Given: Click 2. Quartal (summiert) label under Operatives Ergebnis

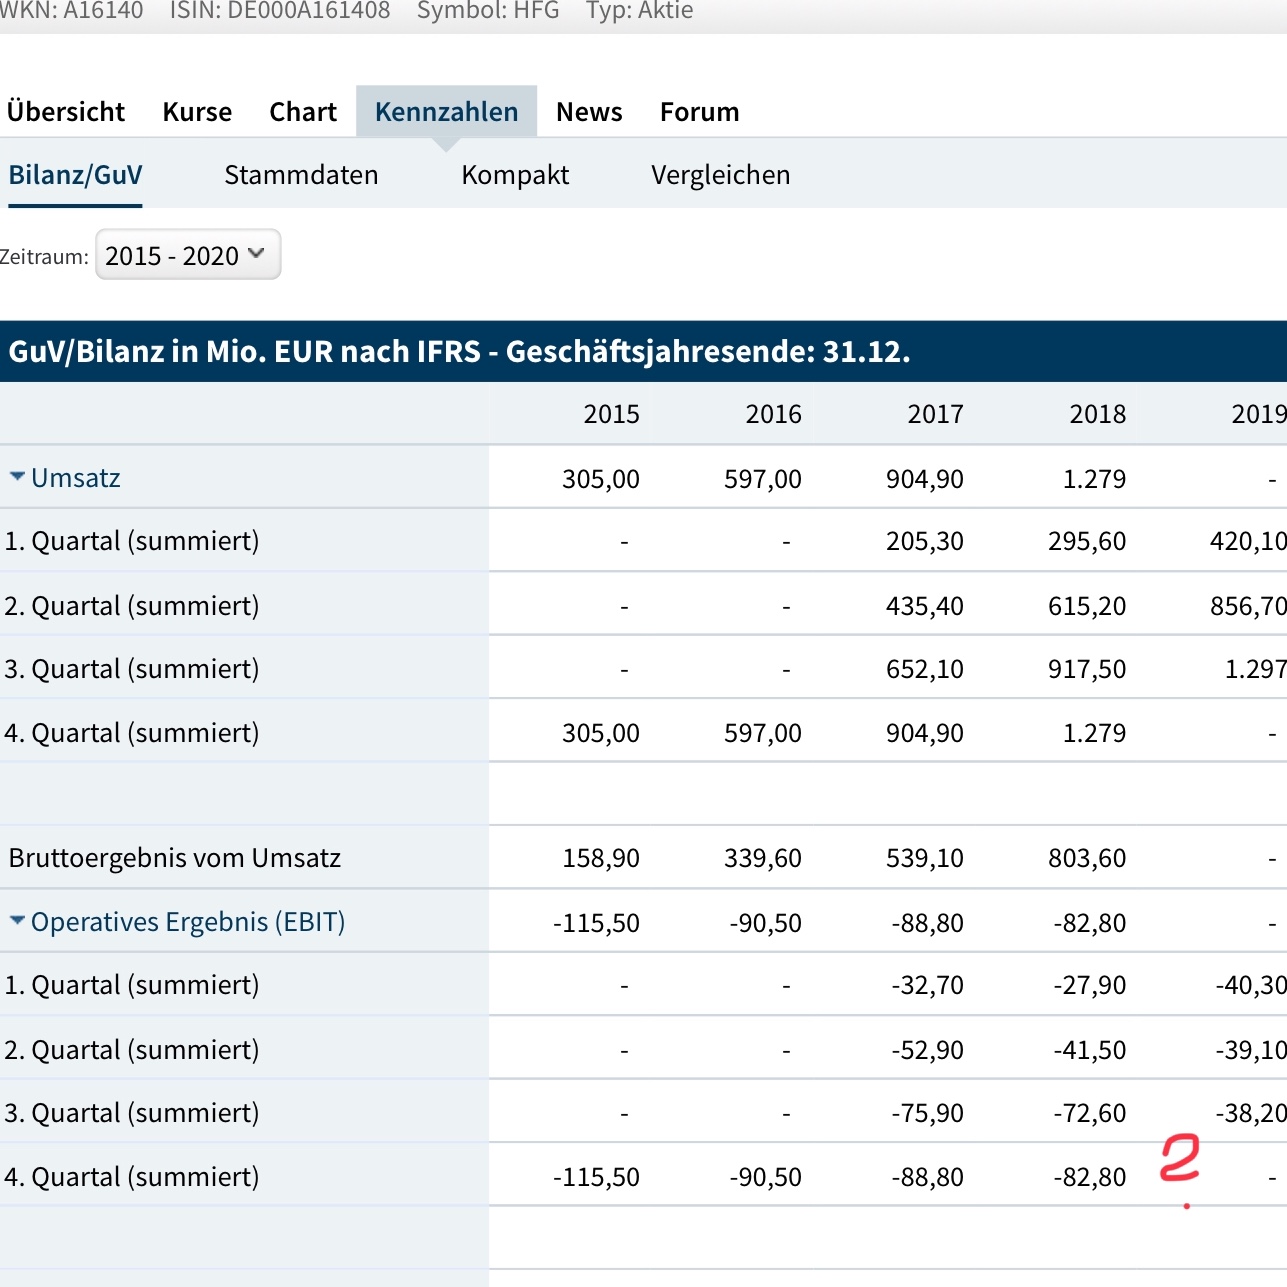Looking at the screenshot, I should click(x=132, y=1050).
